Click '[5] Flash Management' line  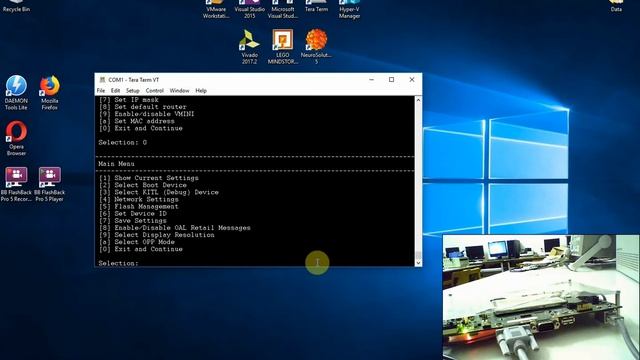(139, 207)
